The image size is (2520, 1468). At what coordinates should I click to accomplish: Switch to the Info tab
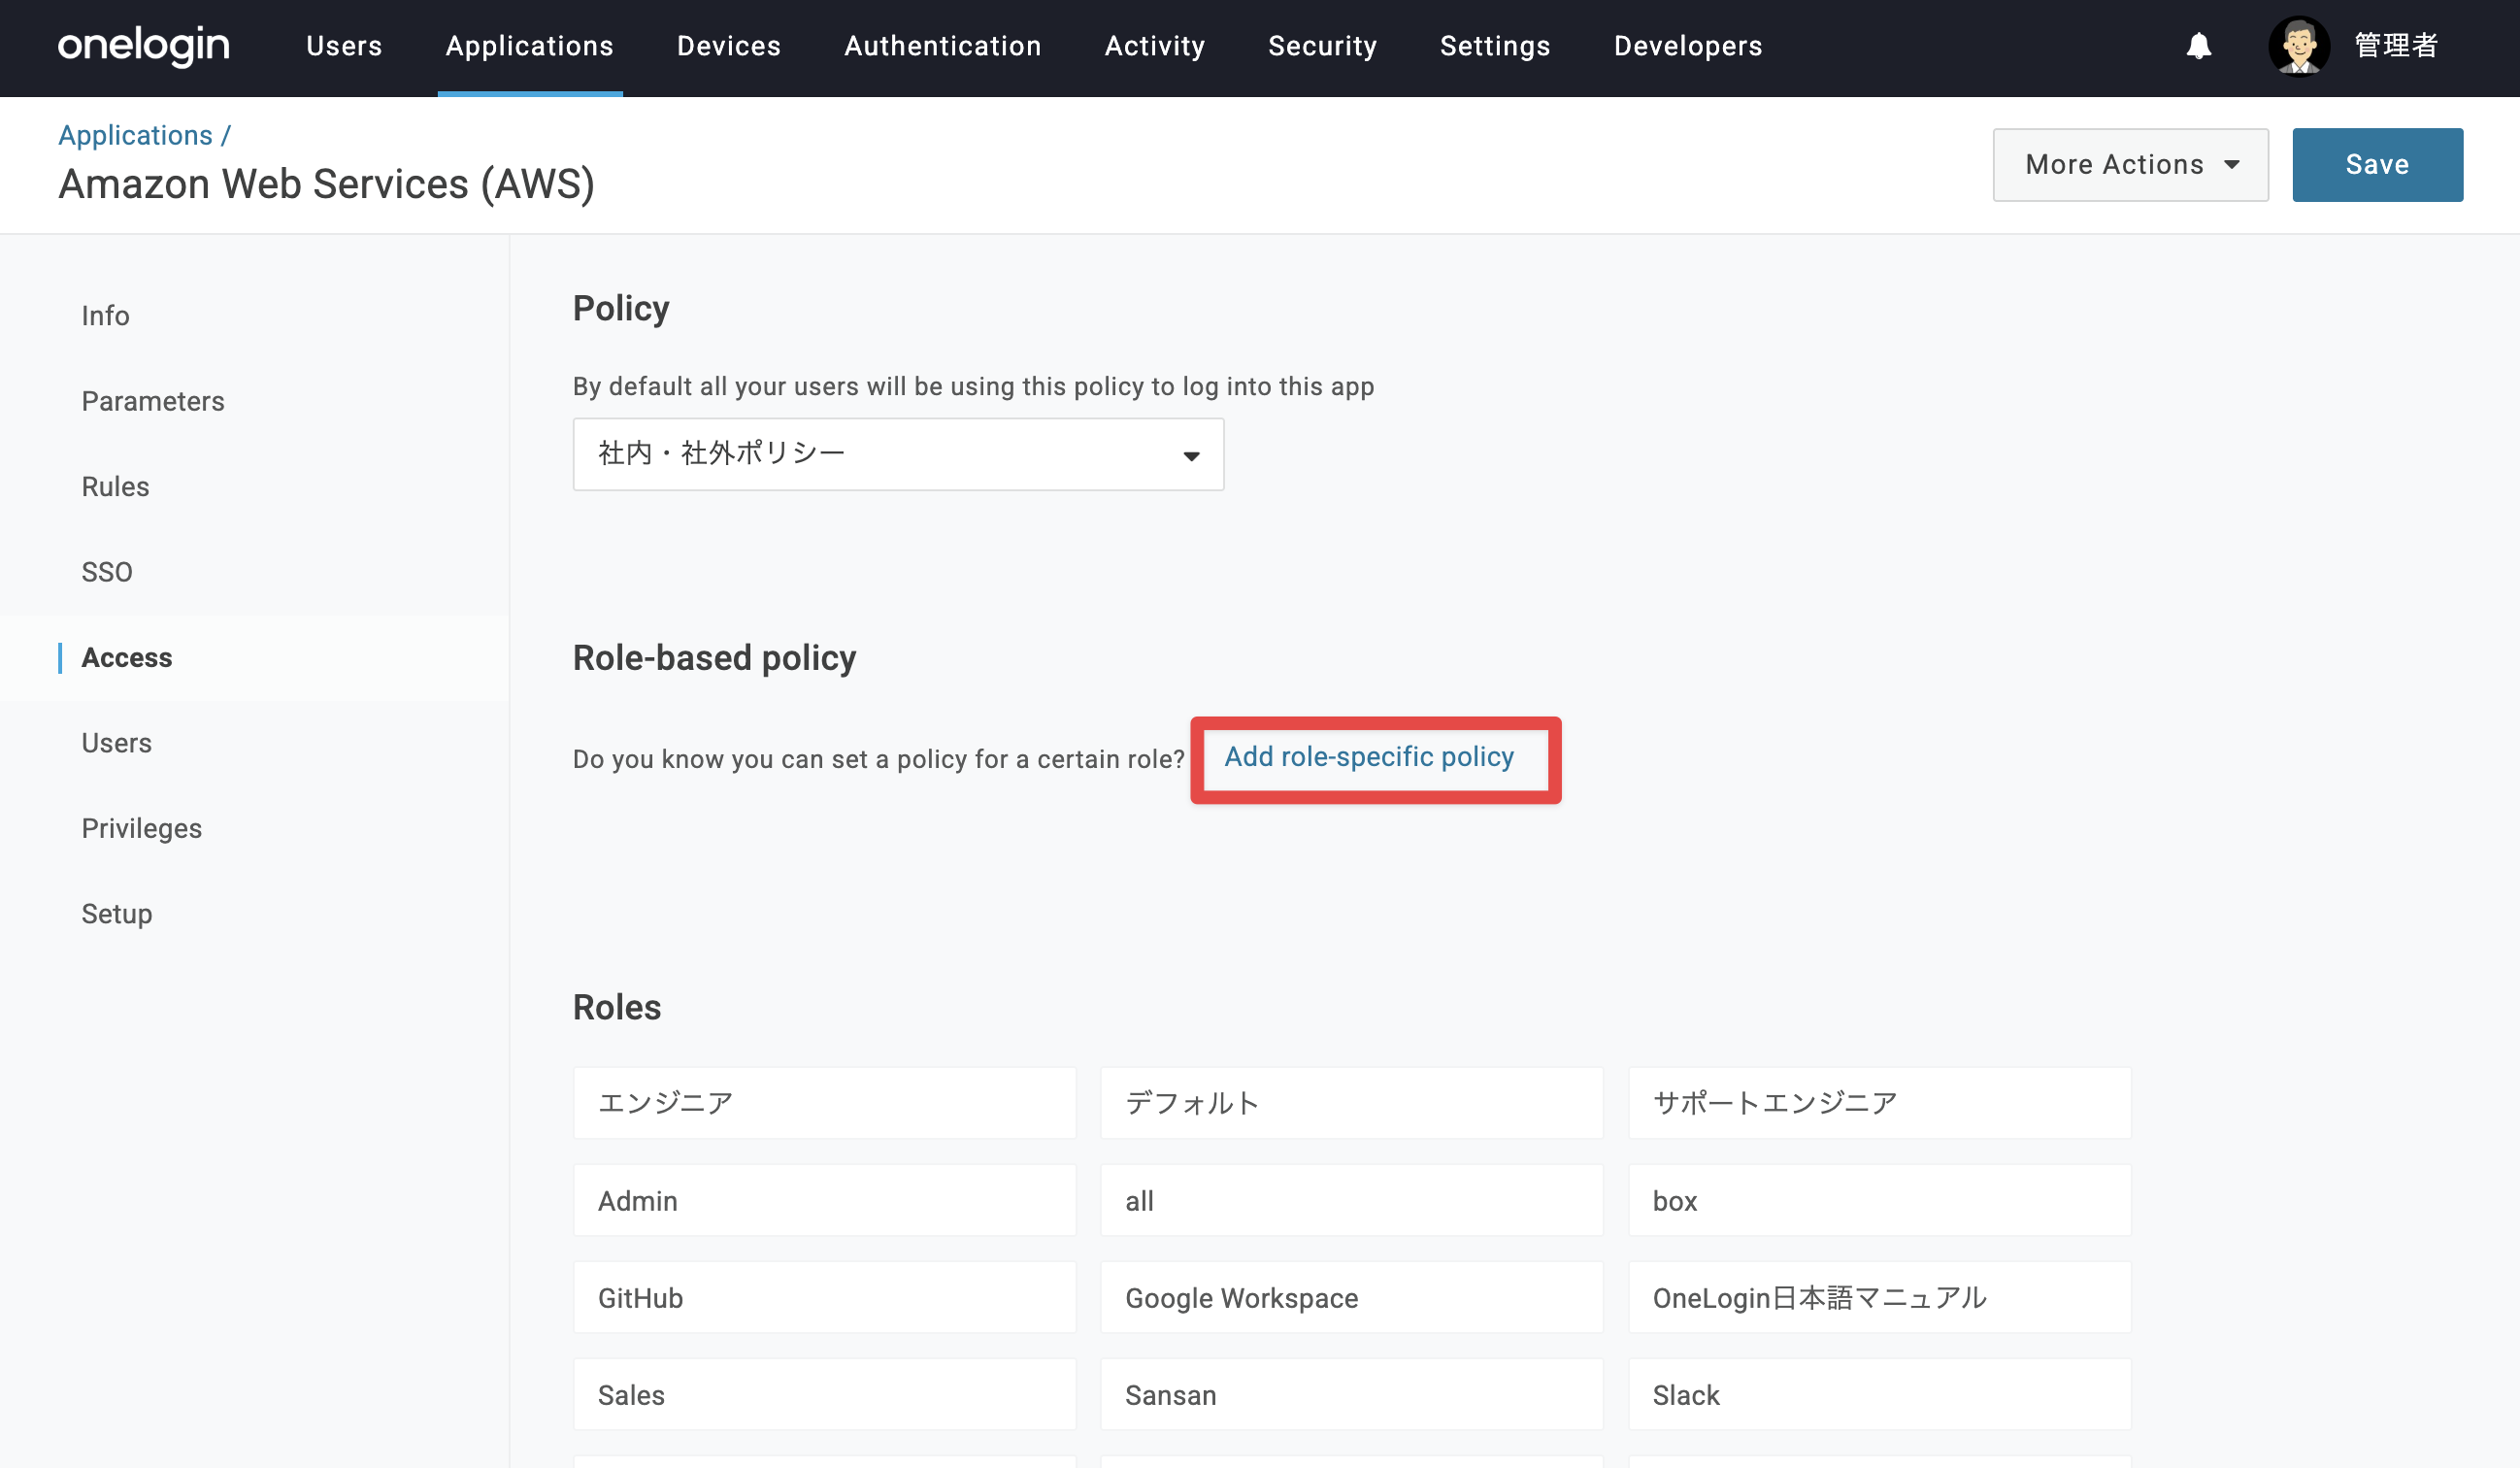(105, 316)
